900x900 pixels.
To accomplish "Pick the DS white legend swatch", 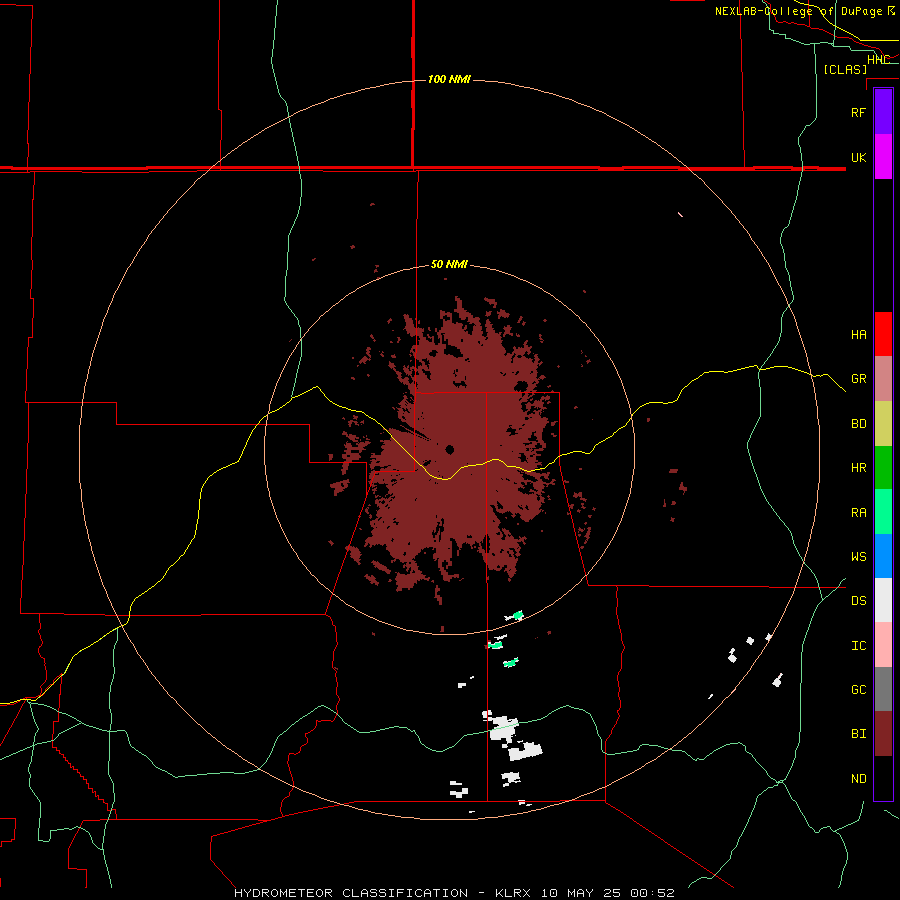I will [x=883, y=600].
